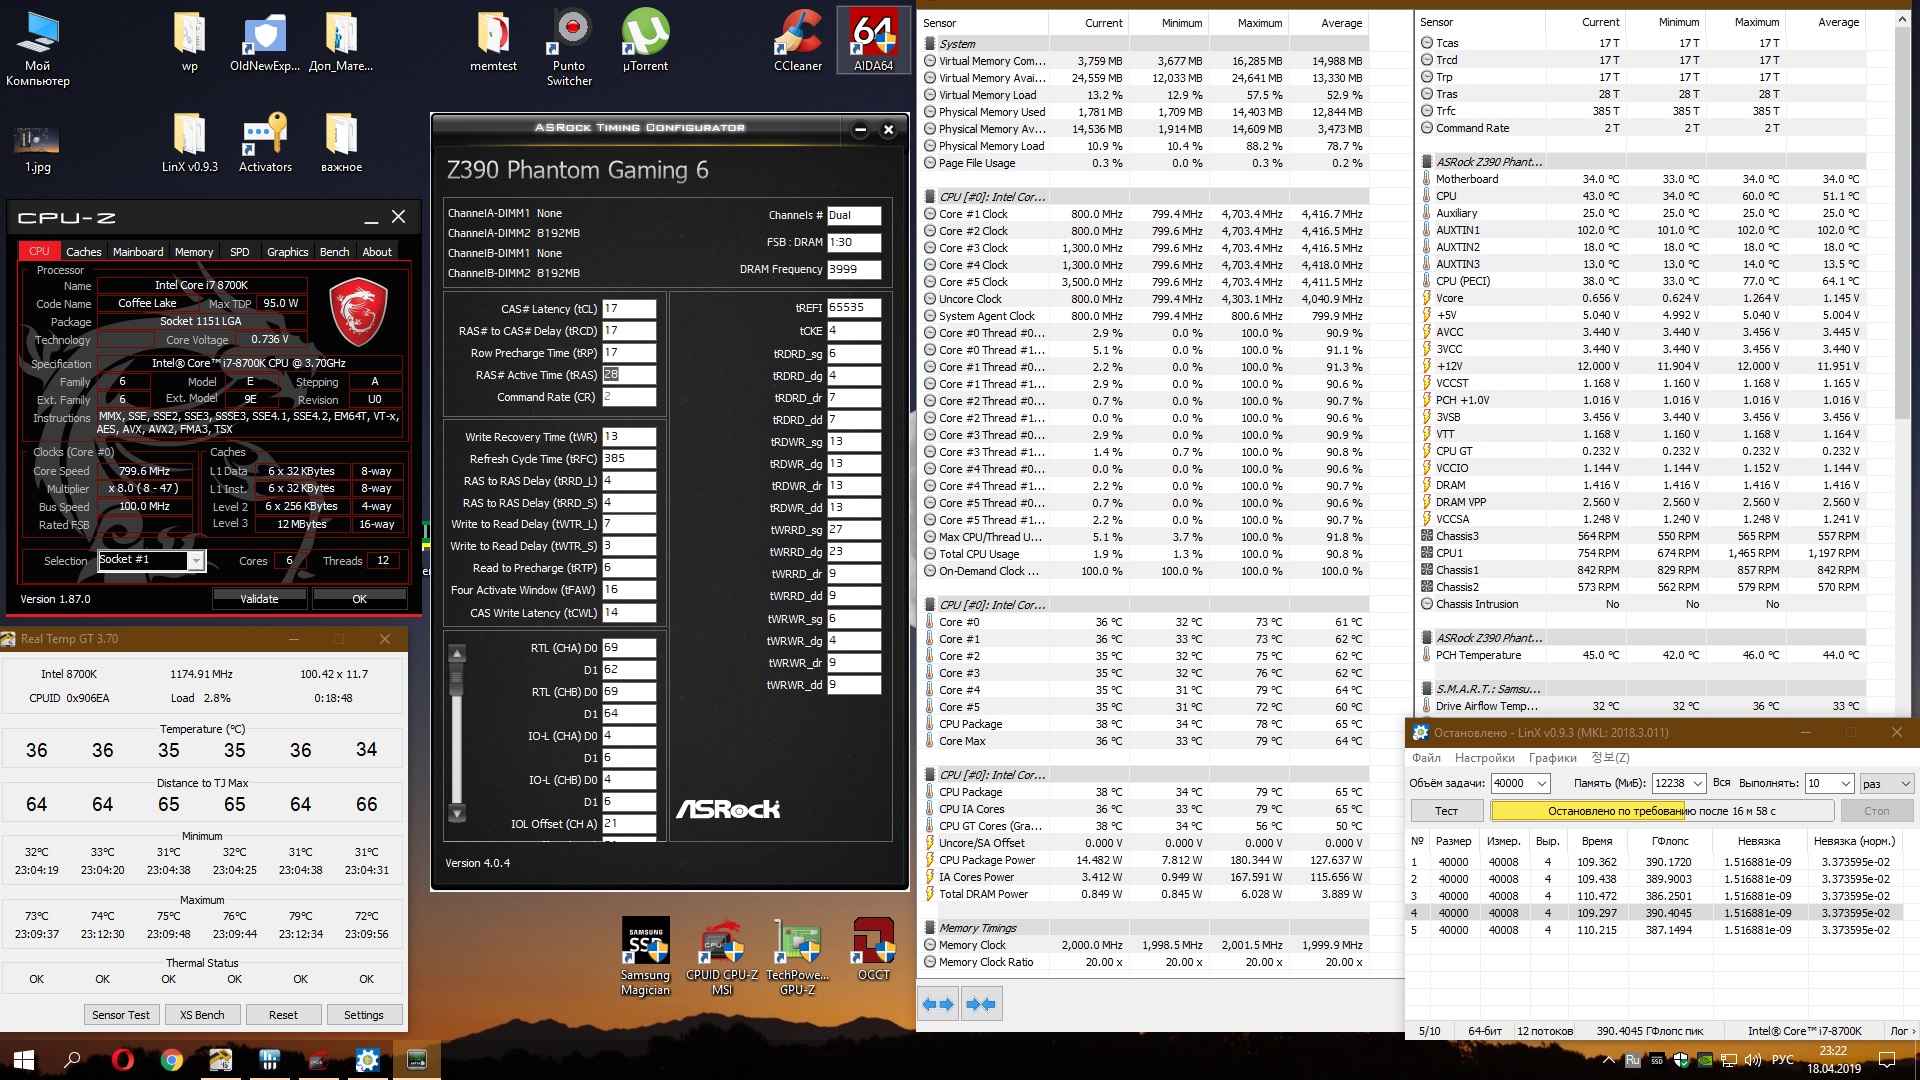Open the network tray icon

[x=1729, y=1060]
